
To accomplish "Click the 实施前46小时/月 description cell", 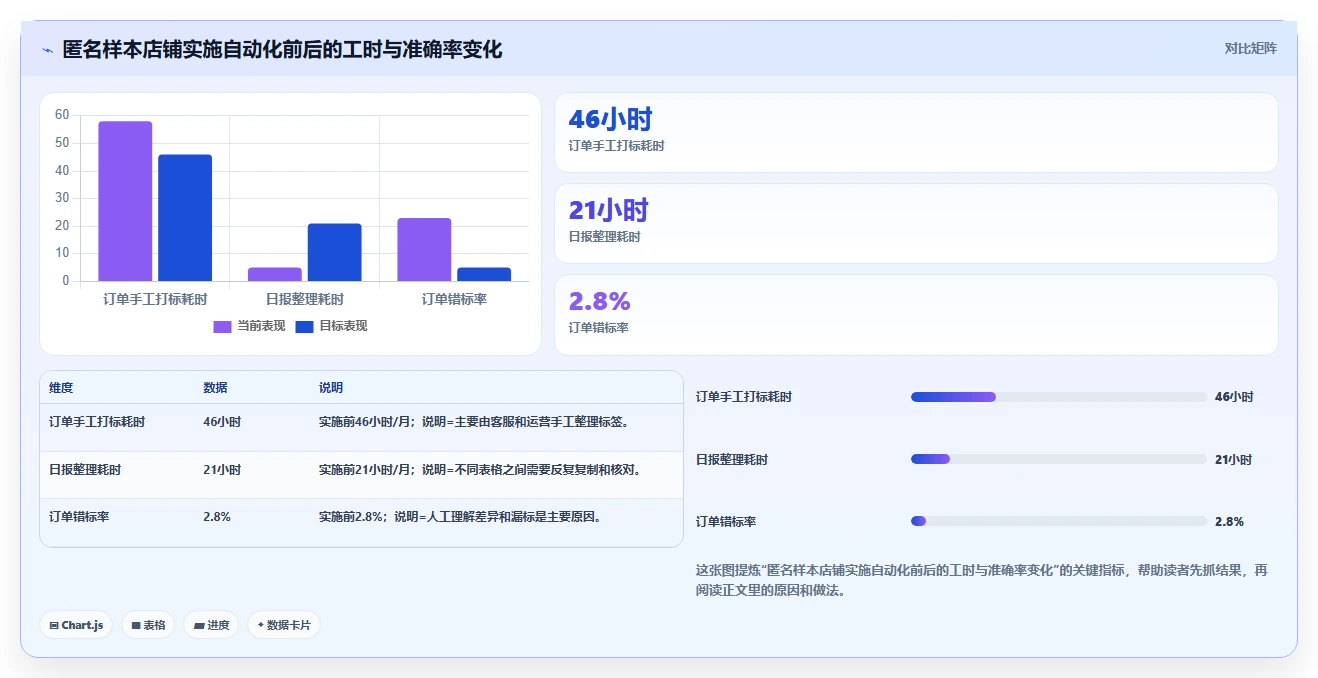I will point(475,422).
